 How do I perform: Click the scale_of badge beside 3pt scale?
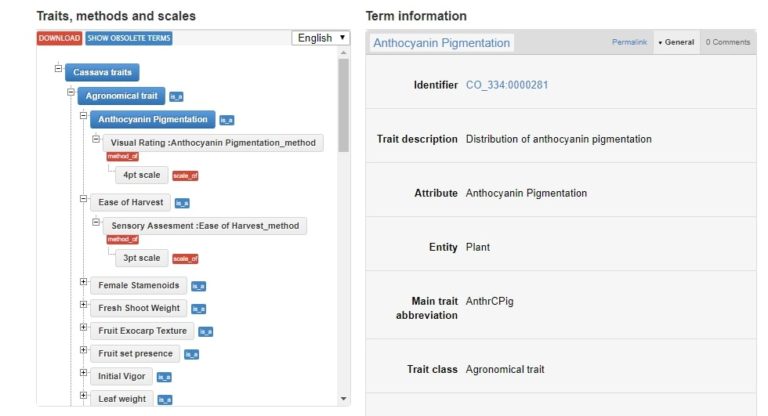(x=185, y=259)
